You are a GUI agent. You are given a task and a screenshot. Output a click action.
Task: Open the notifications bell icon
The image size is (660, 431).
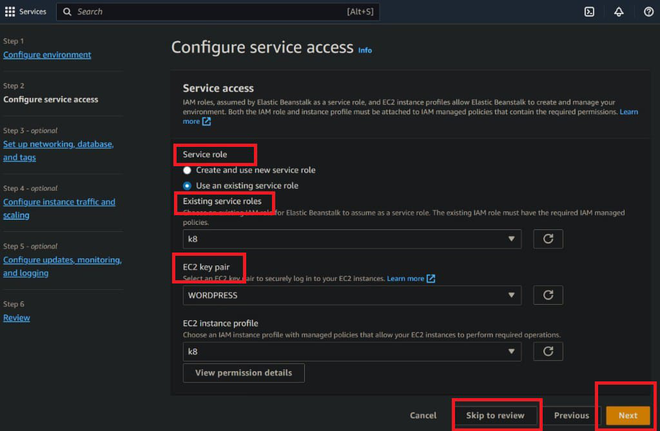coord(618,12)
